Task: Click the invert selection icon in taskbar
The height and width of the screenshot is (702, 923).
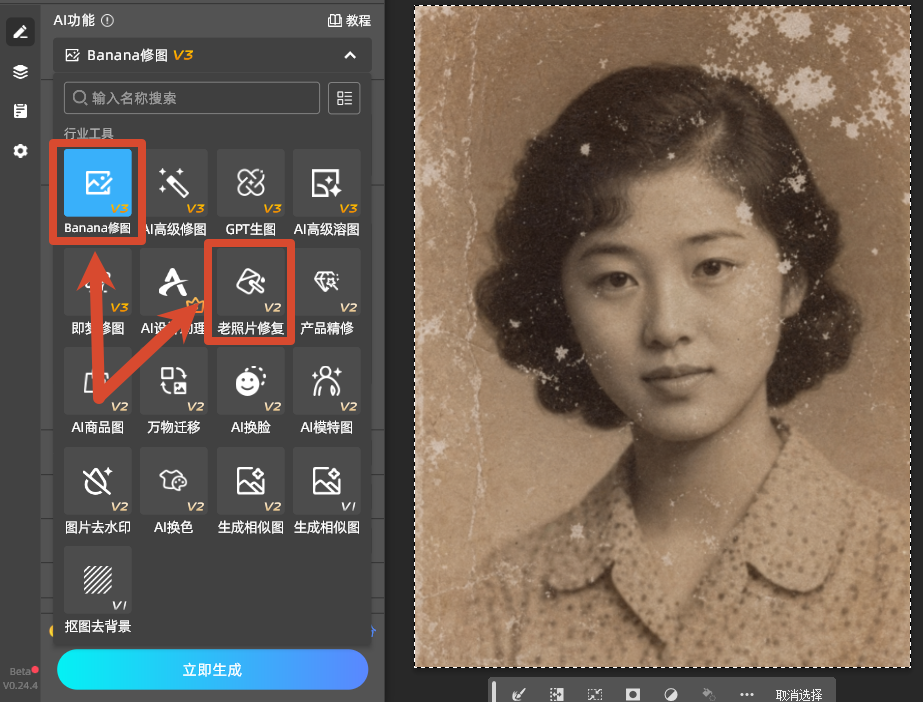Action: (556, 694)
